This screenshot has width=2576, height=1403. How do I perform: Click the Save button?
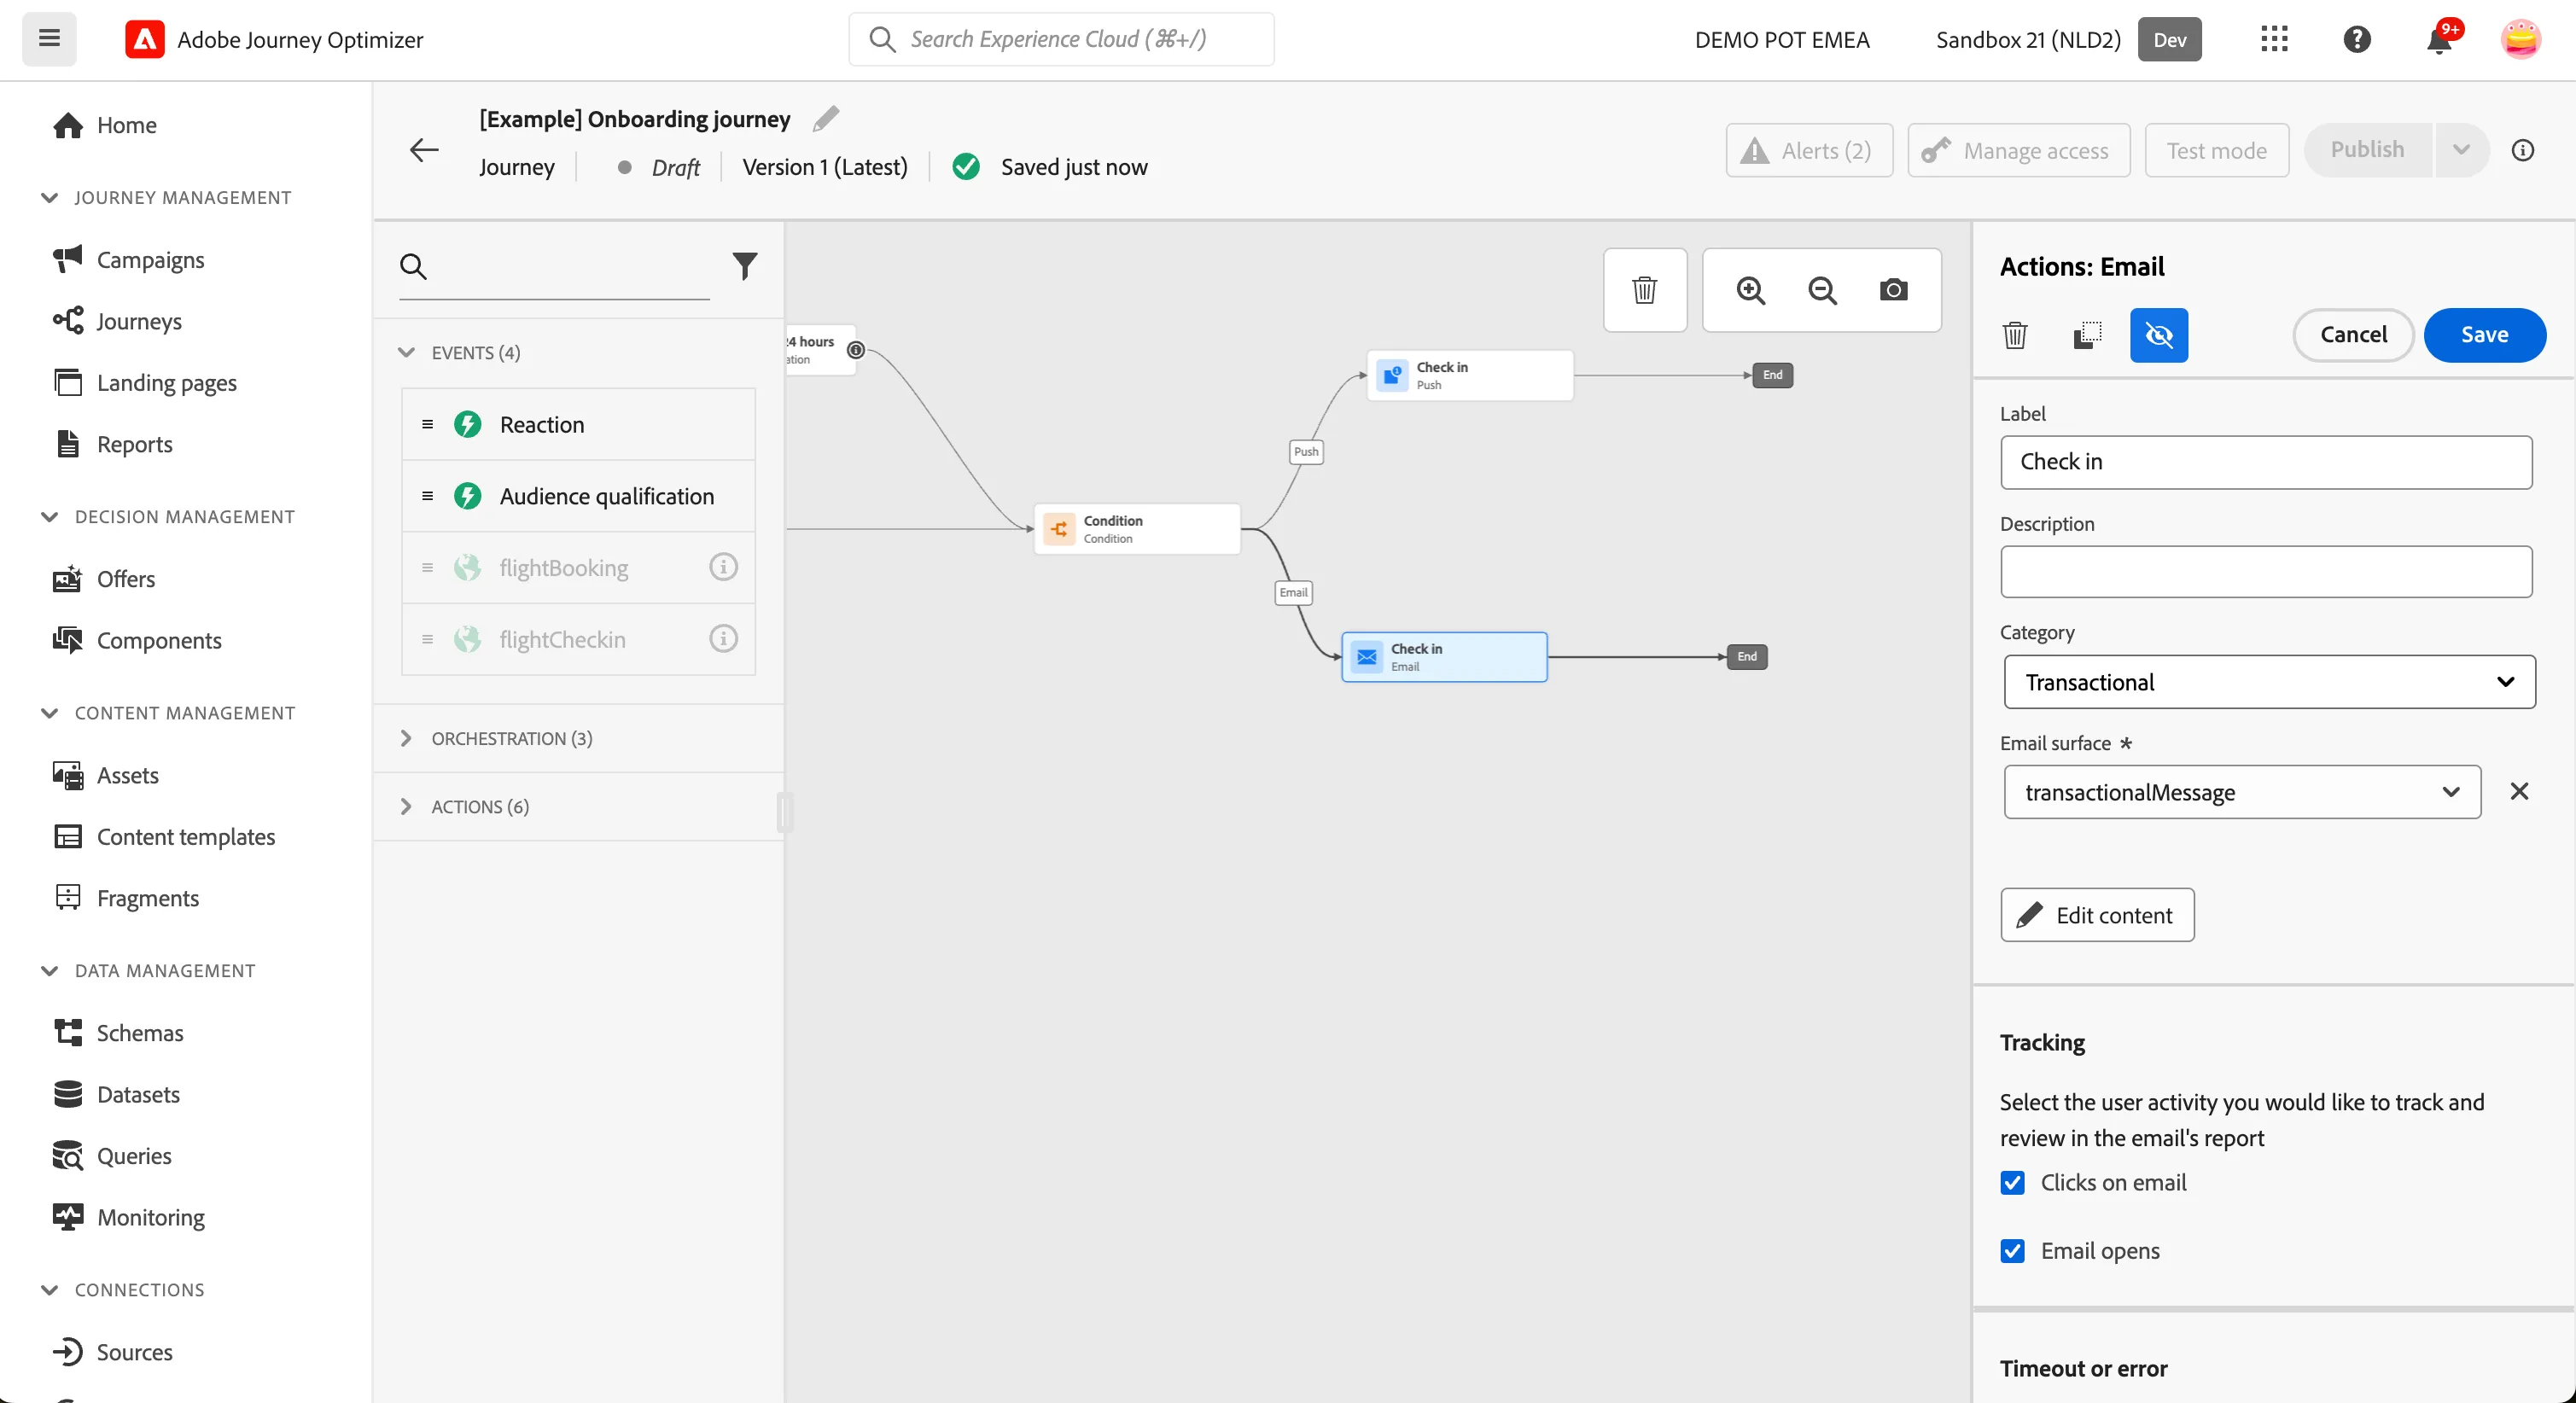pos(2484,335)
